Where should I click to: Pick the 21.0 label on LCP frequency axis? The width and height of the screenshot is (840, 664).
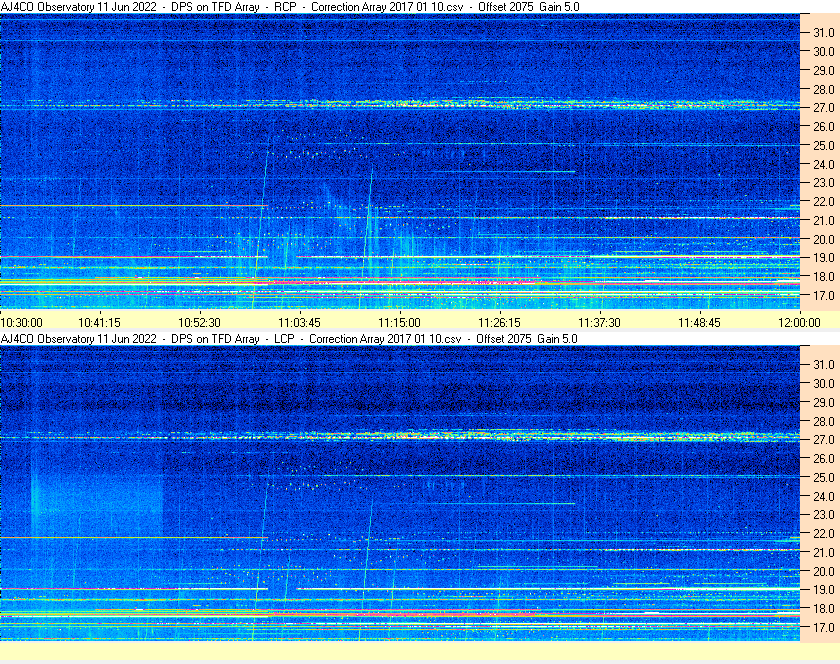click(824, 552)
